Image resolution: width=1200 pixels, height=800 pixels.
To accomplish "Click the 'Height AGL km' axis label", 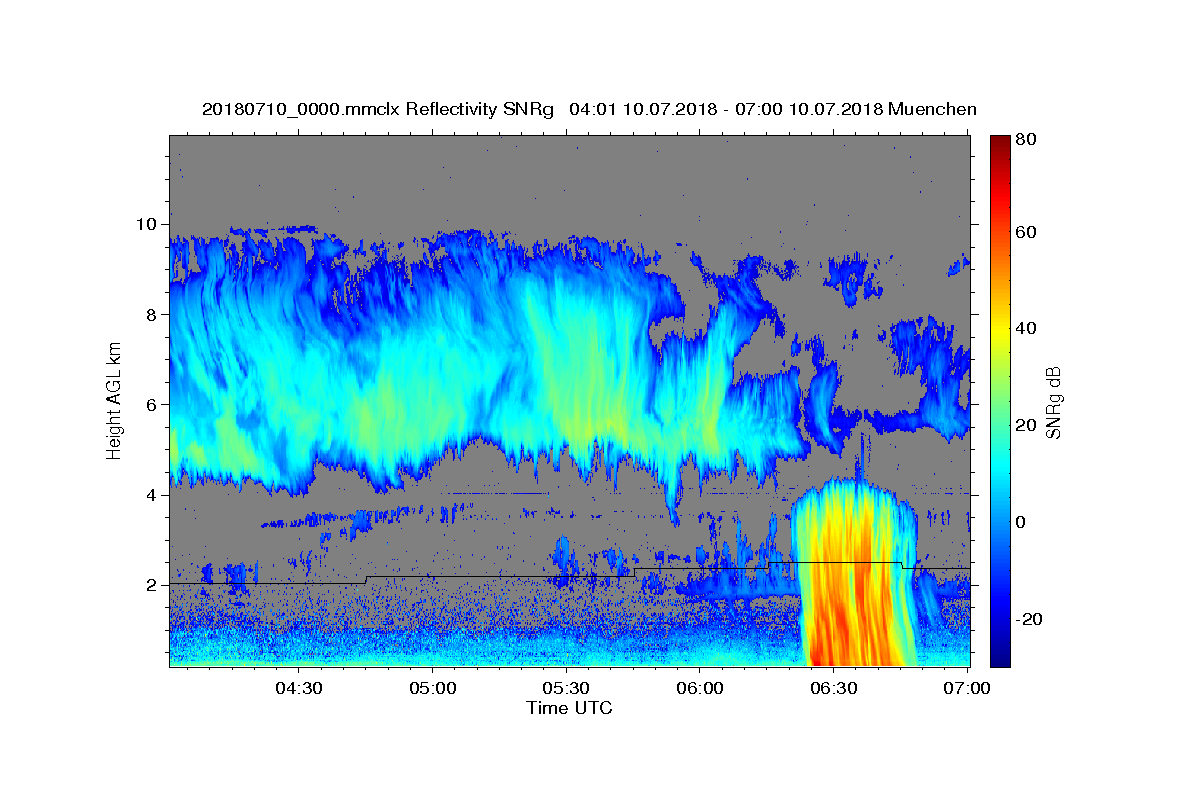I will (x=115, y=400).
